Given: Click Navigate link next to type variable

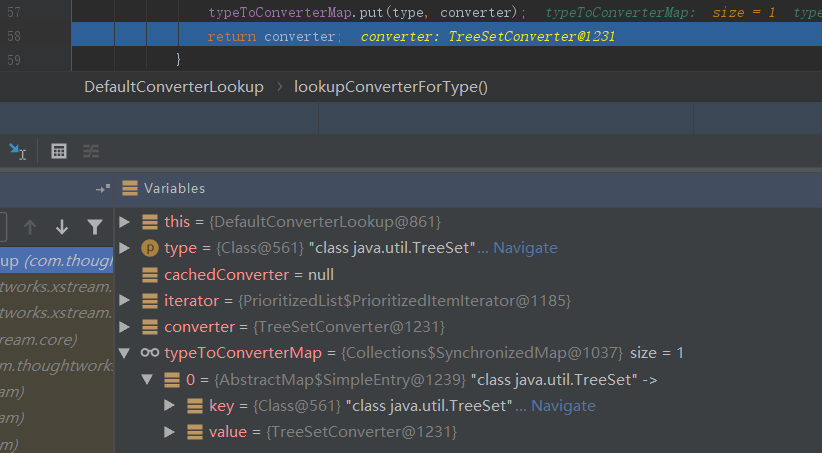Looking at the screenshot, I should (x=524, y=247).
